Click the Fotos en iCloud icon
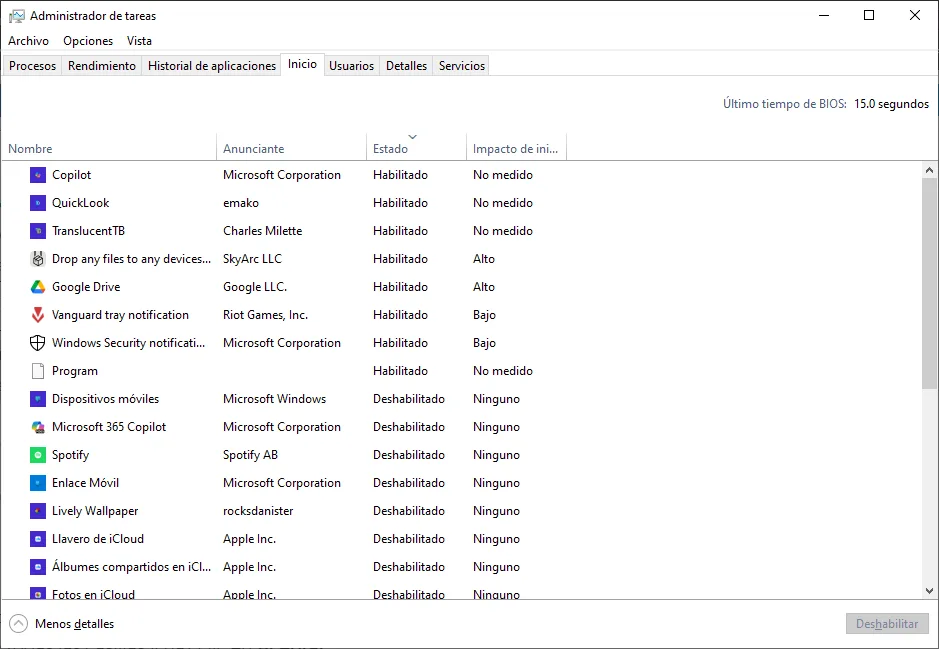Image resolution: width=939 pixels, height=649 pixels. click(x=38, y=594)
